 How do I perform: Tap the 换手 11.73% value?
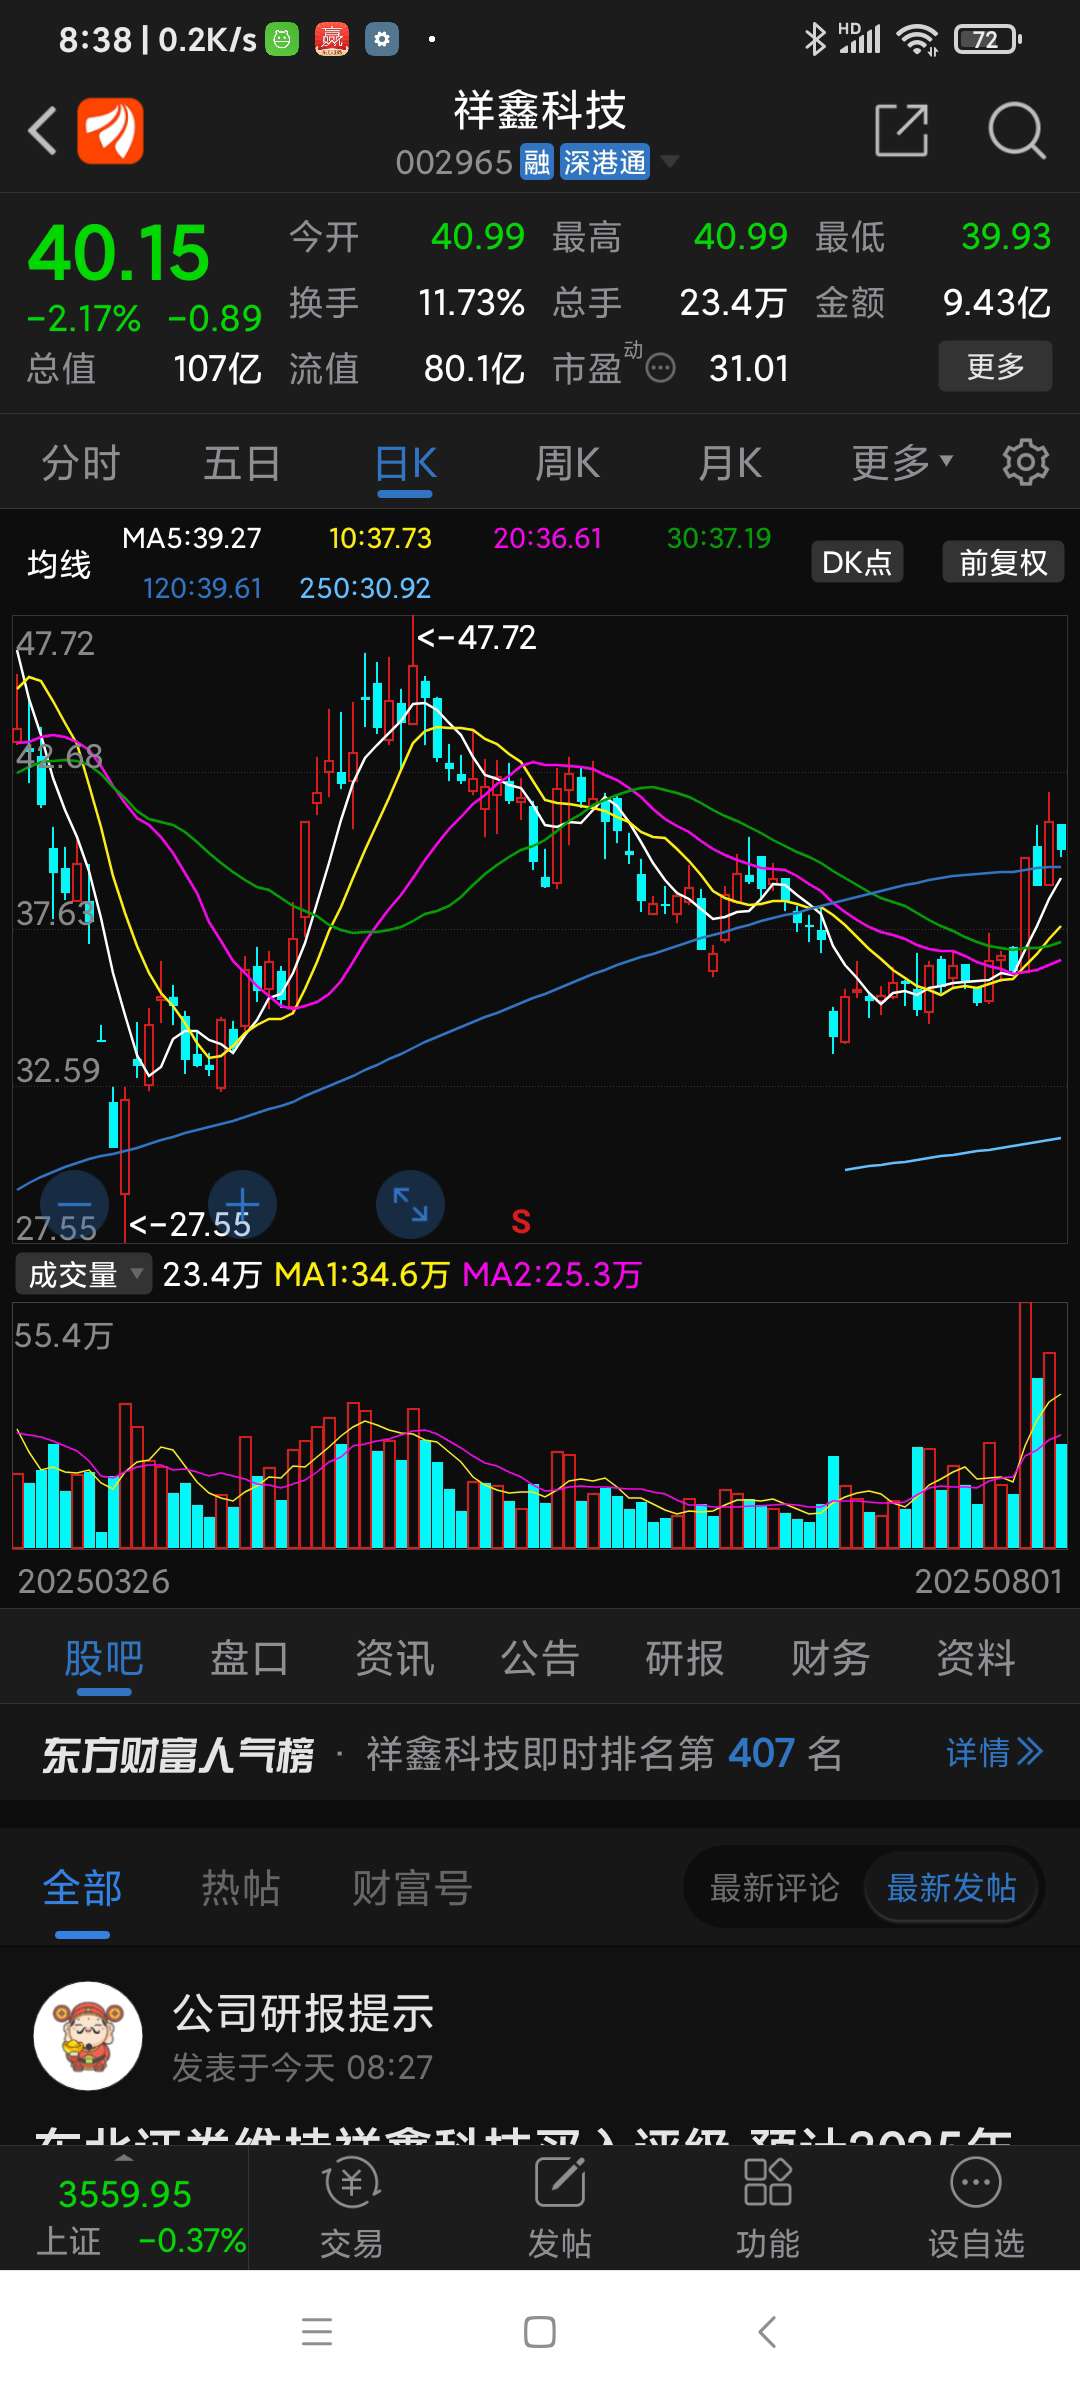(x=471, y=302)
